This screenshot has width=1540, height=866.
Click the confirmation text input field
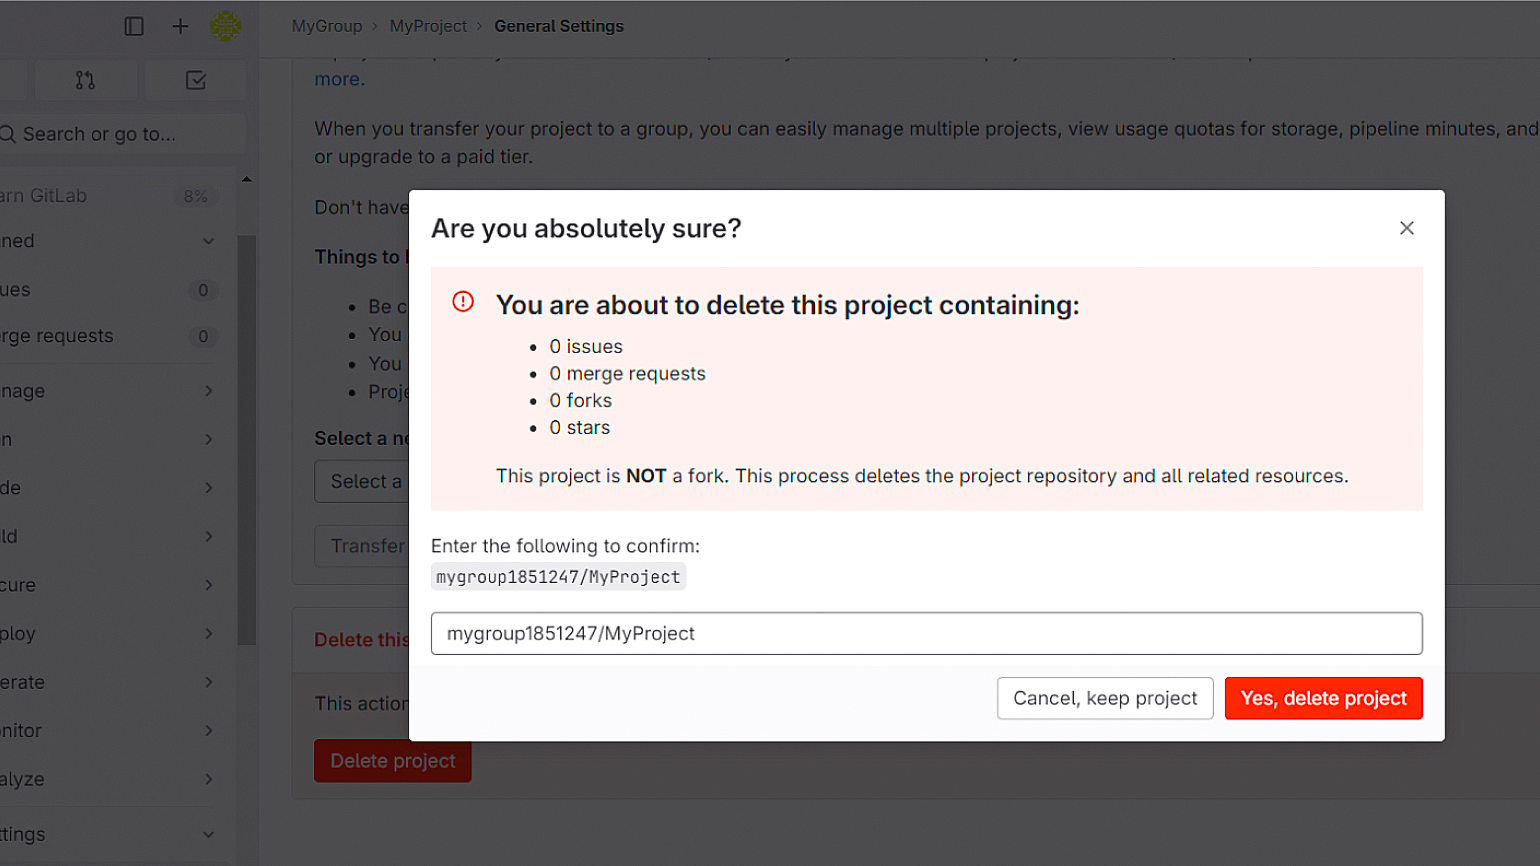coord(926,633)
